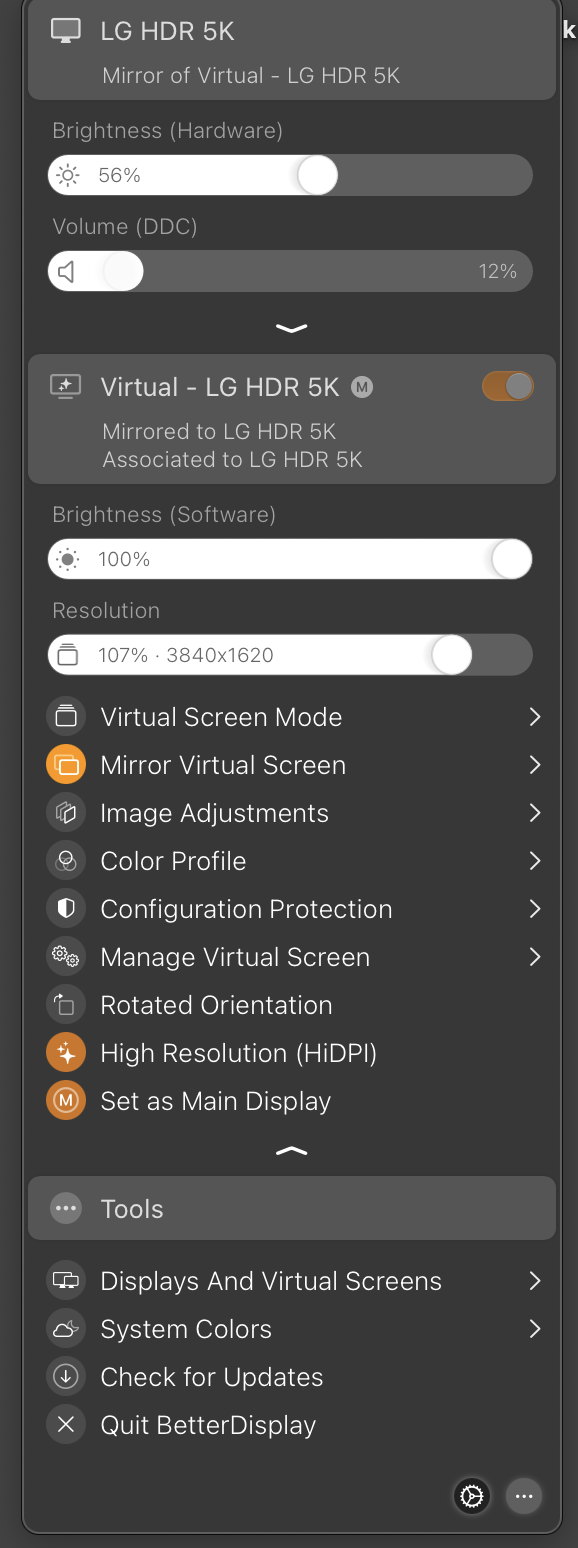Collapse section with upward chevron above Tools

click(x=291, y=1152)
